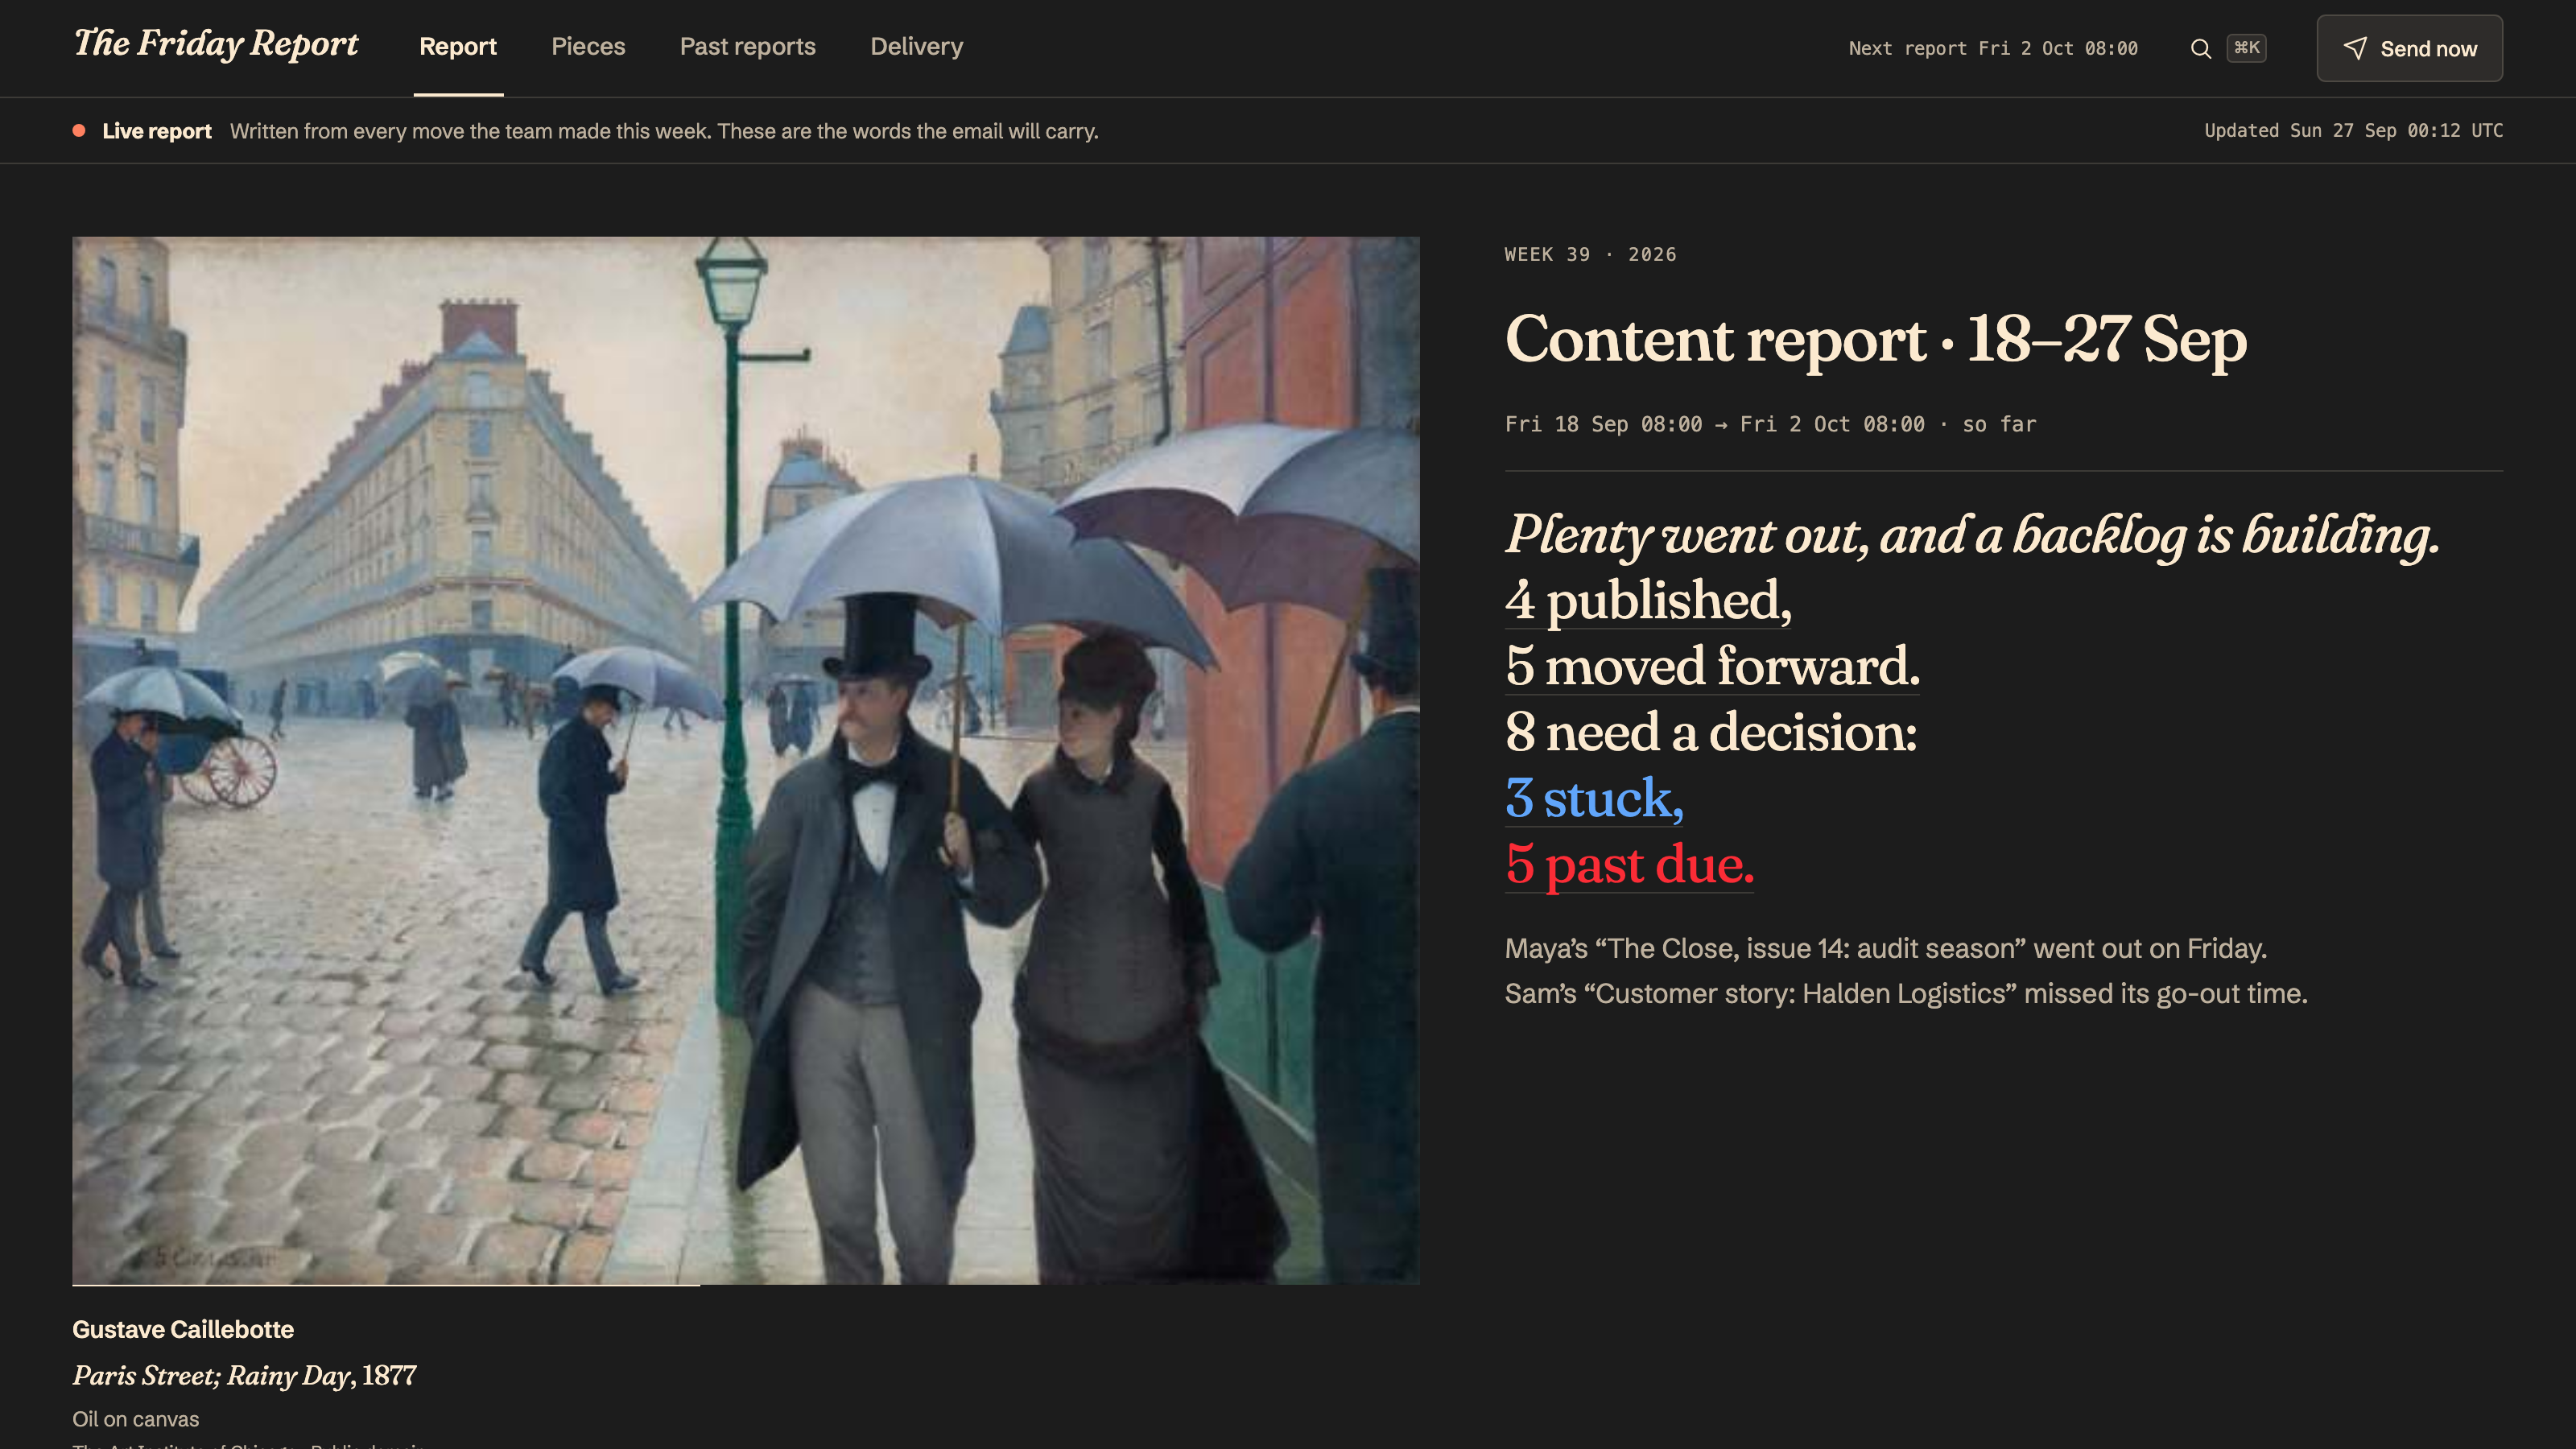Open search via the magnifier icon

click(2200, 48)
